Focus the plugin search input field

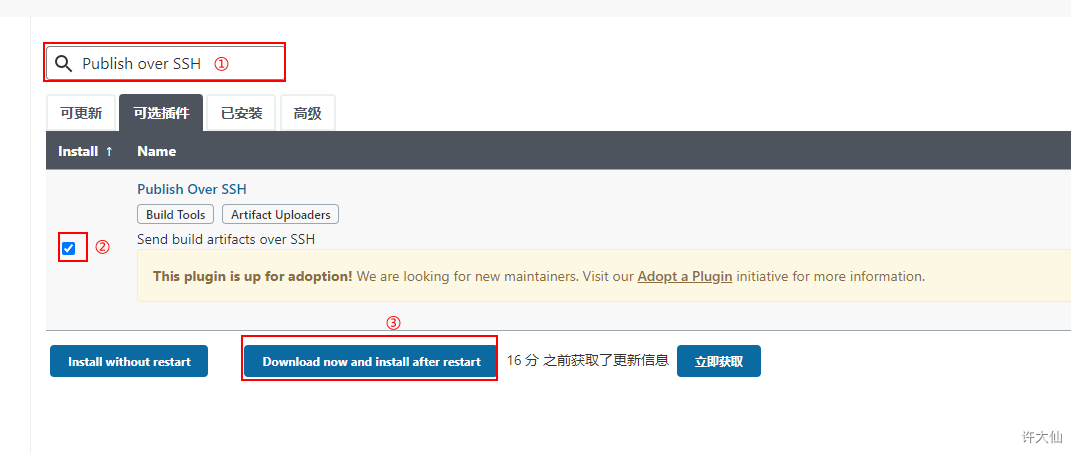pos(165,63)
